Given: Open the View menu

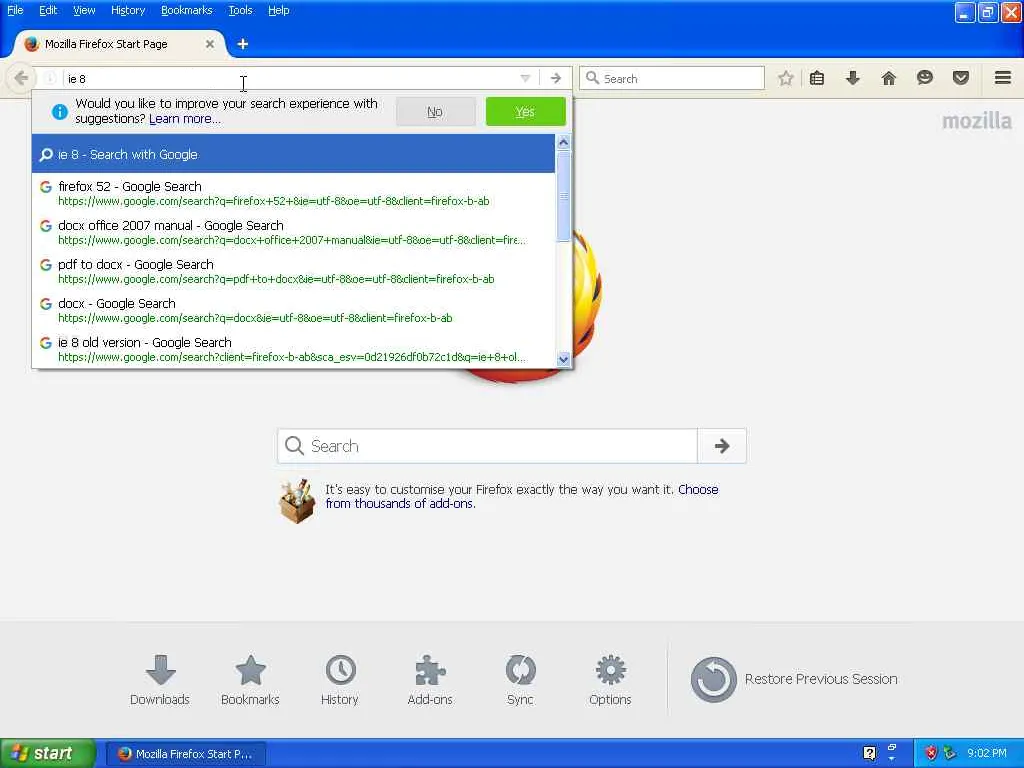Looking at the screenshot, I should point(84,10).
